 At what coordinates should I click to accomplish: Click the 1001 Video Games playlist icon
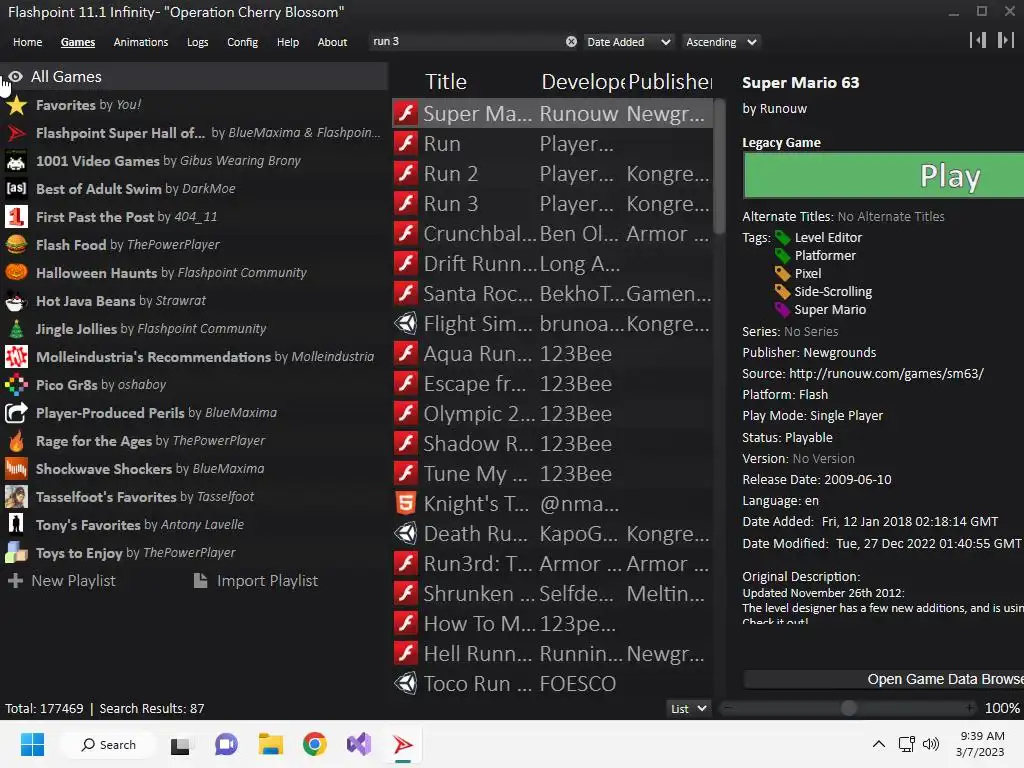(16, 161)
